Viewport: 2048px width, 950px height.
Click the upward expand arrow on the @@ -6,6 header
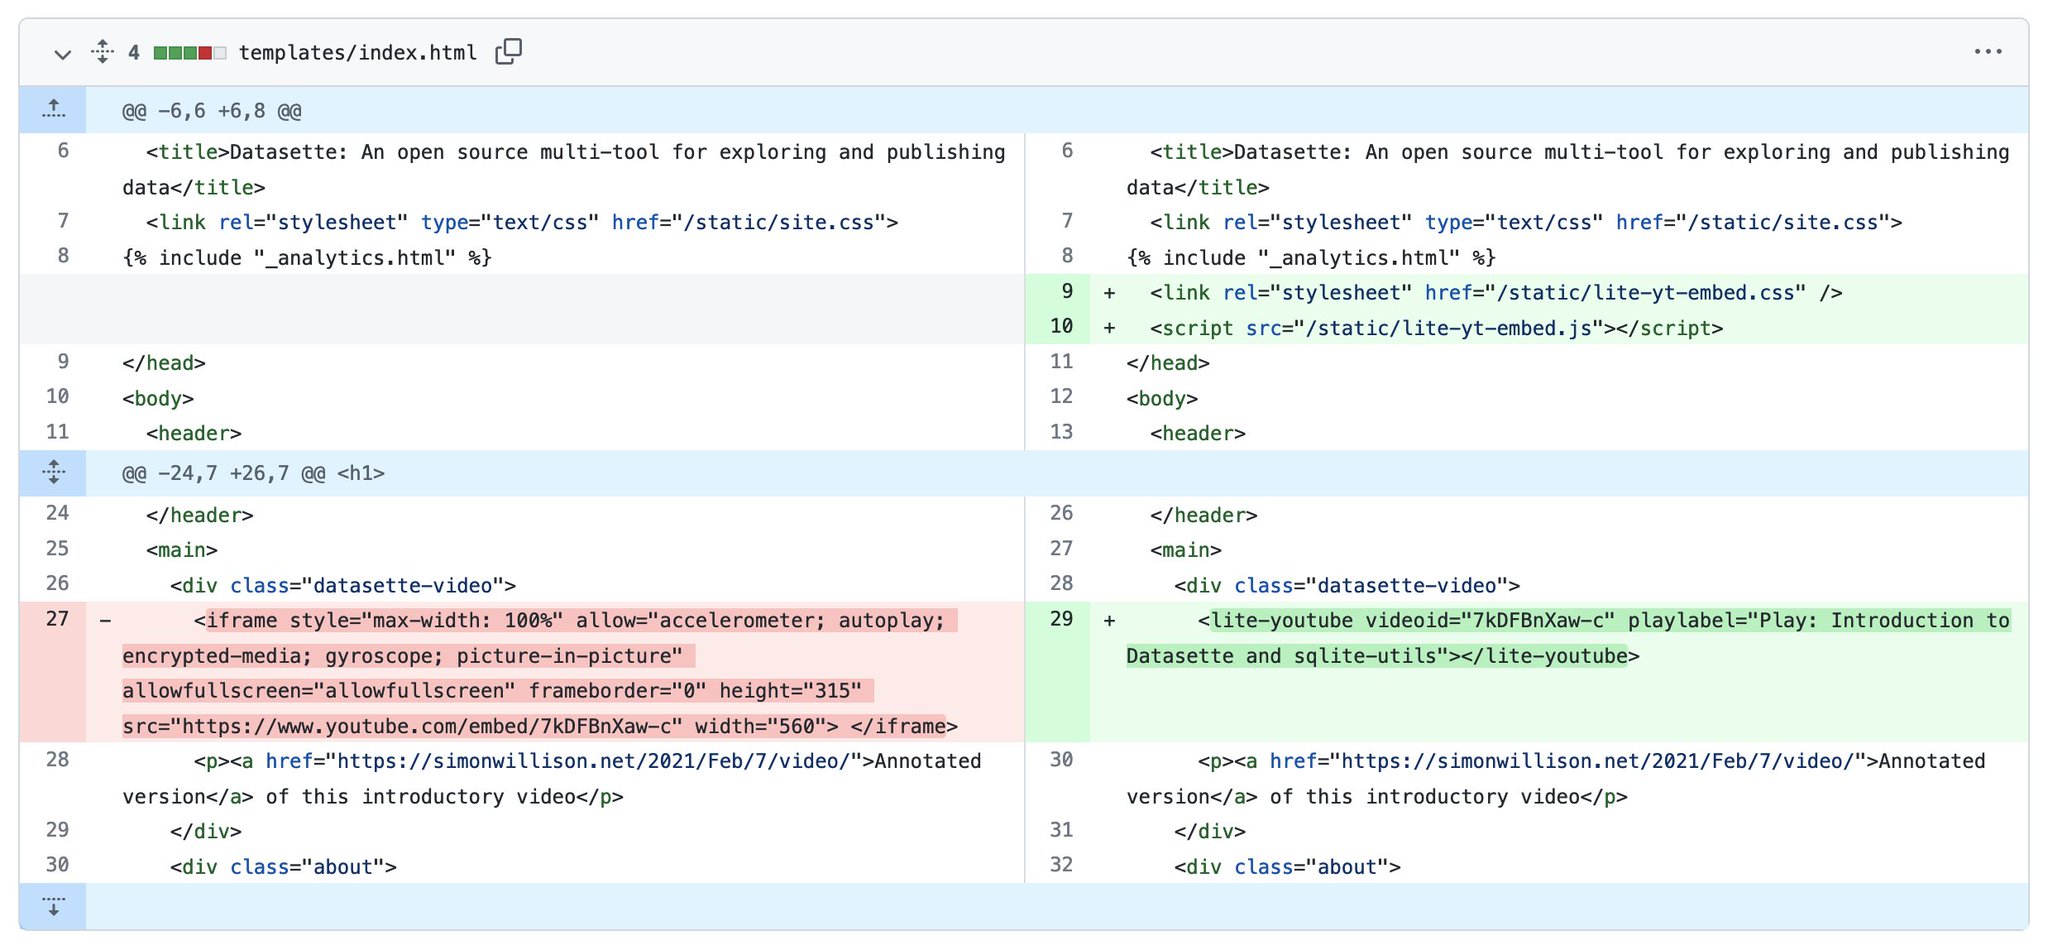pyautogui.click(x=53, y=110)
